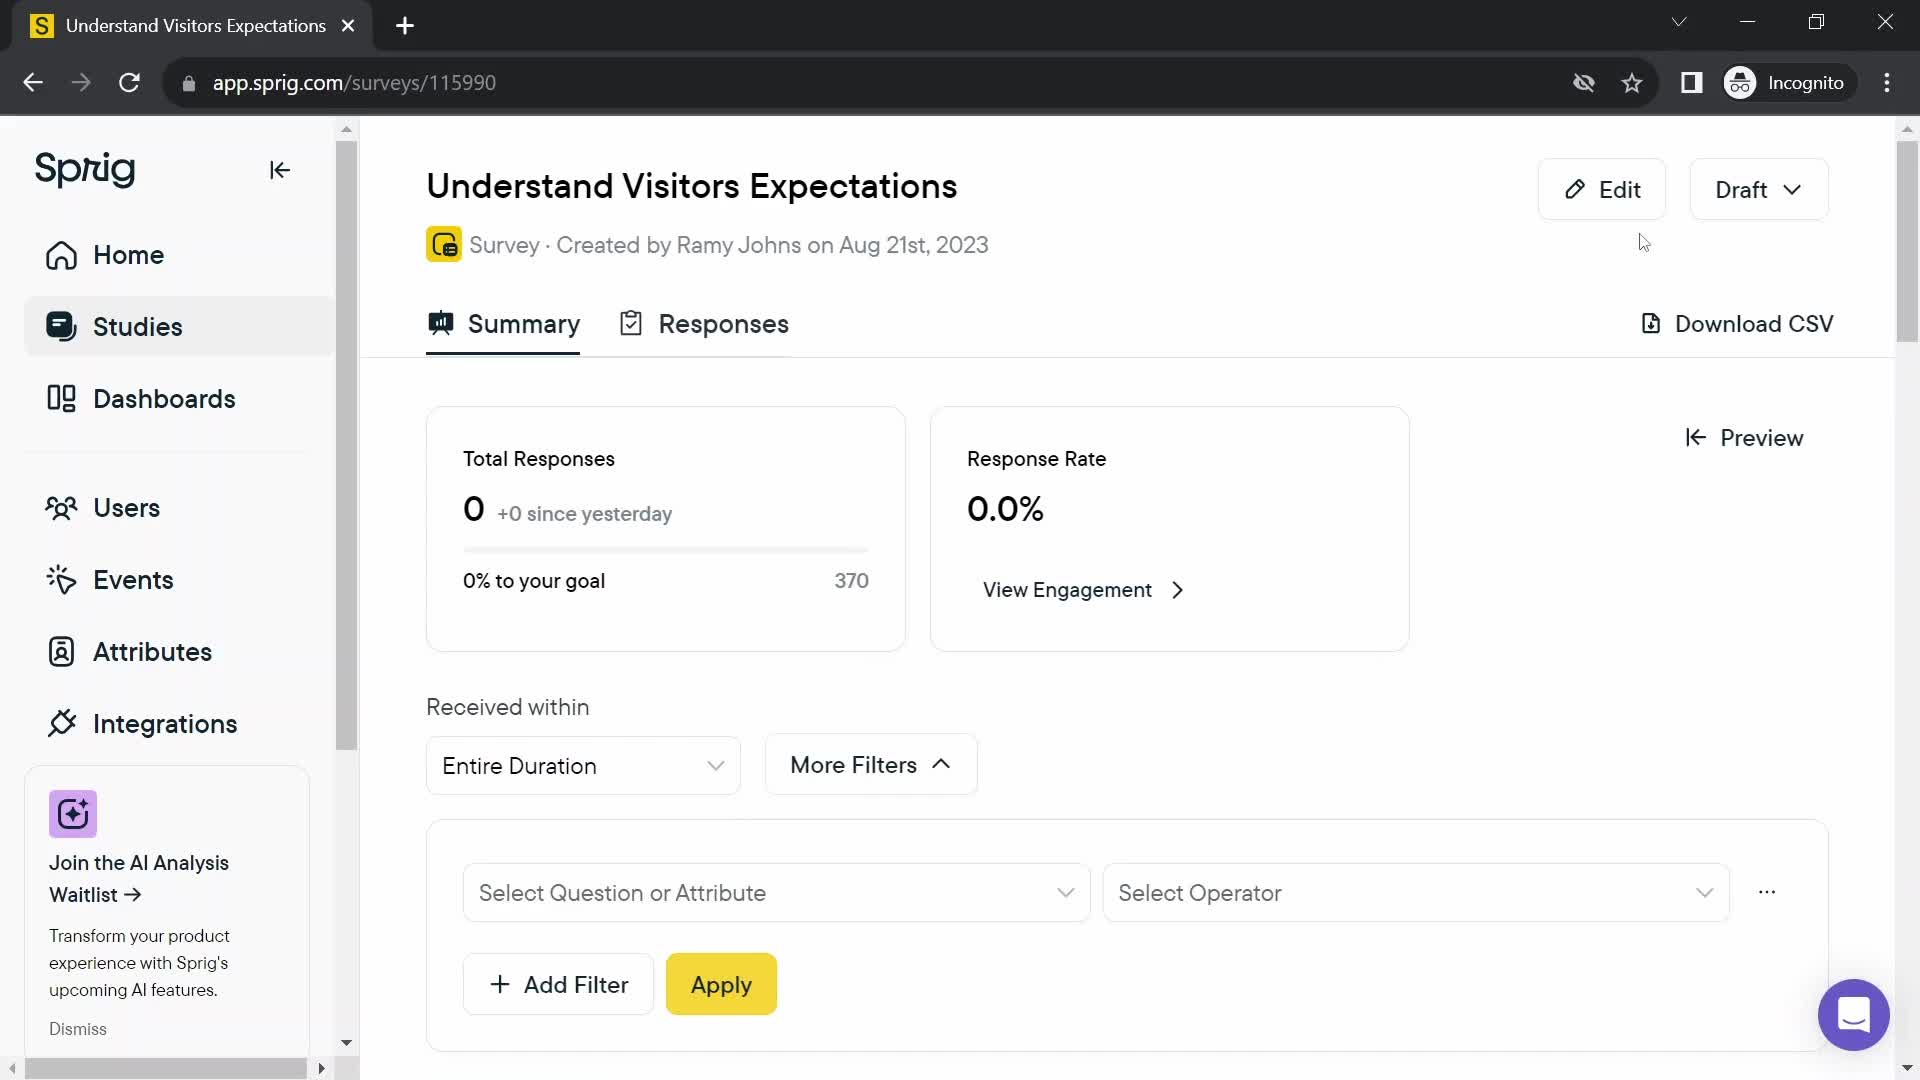
Task: Click the Add Filter button
Action: click(x=558, y=984)
